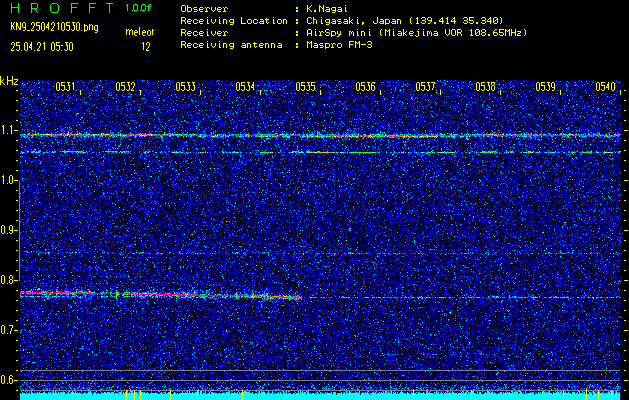Click the 1.1 frequency axis label

(x=8, y=130)
